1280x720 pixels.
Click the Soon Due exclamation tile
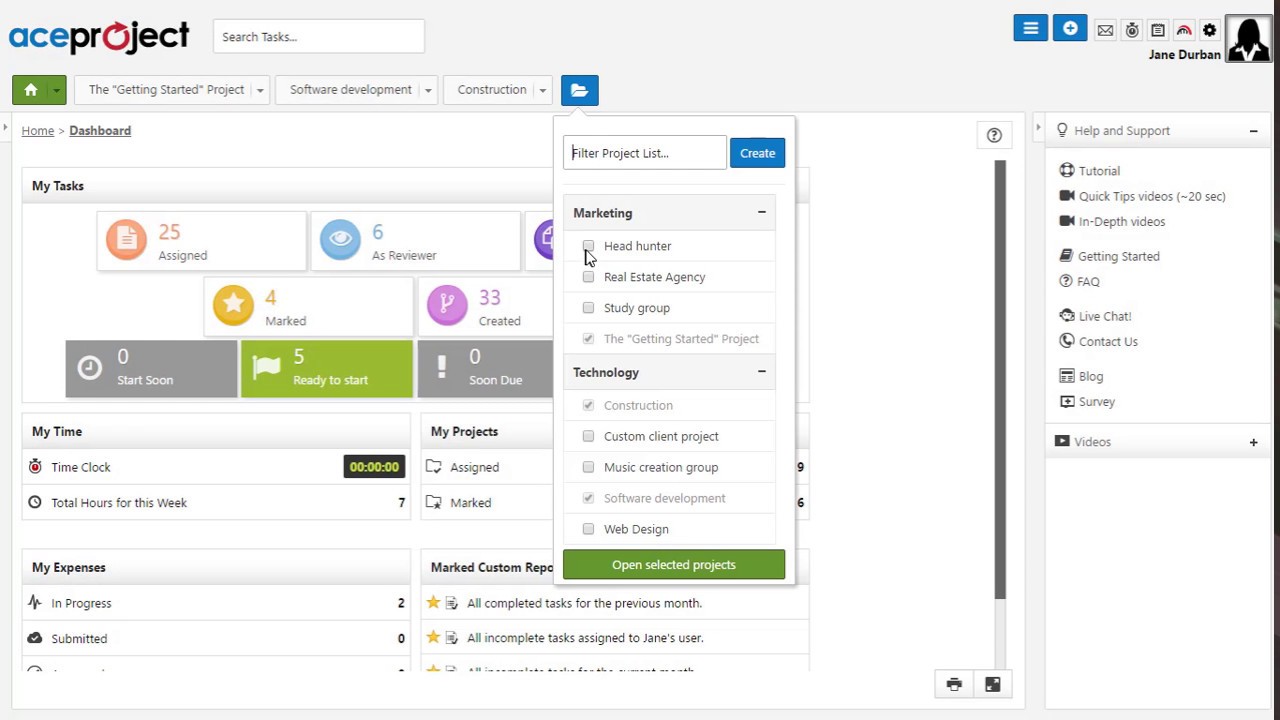[x=485, y=369]
